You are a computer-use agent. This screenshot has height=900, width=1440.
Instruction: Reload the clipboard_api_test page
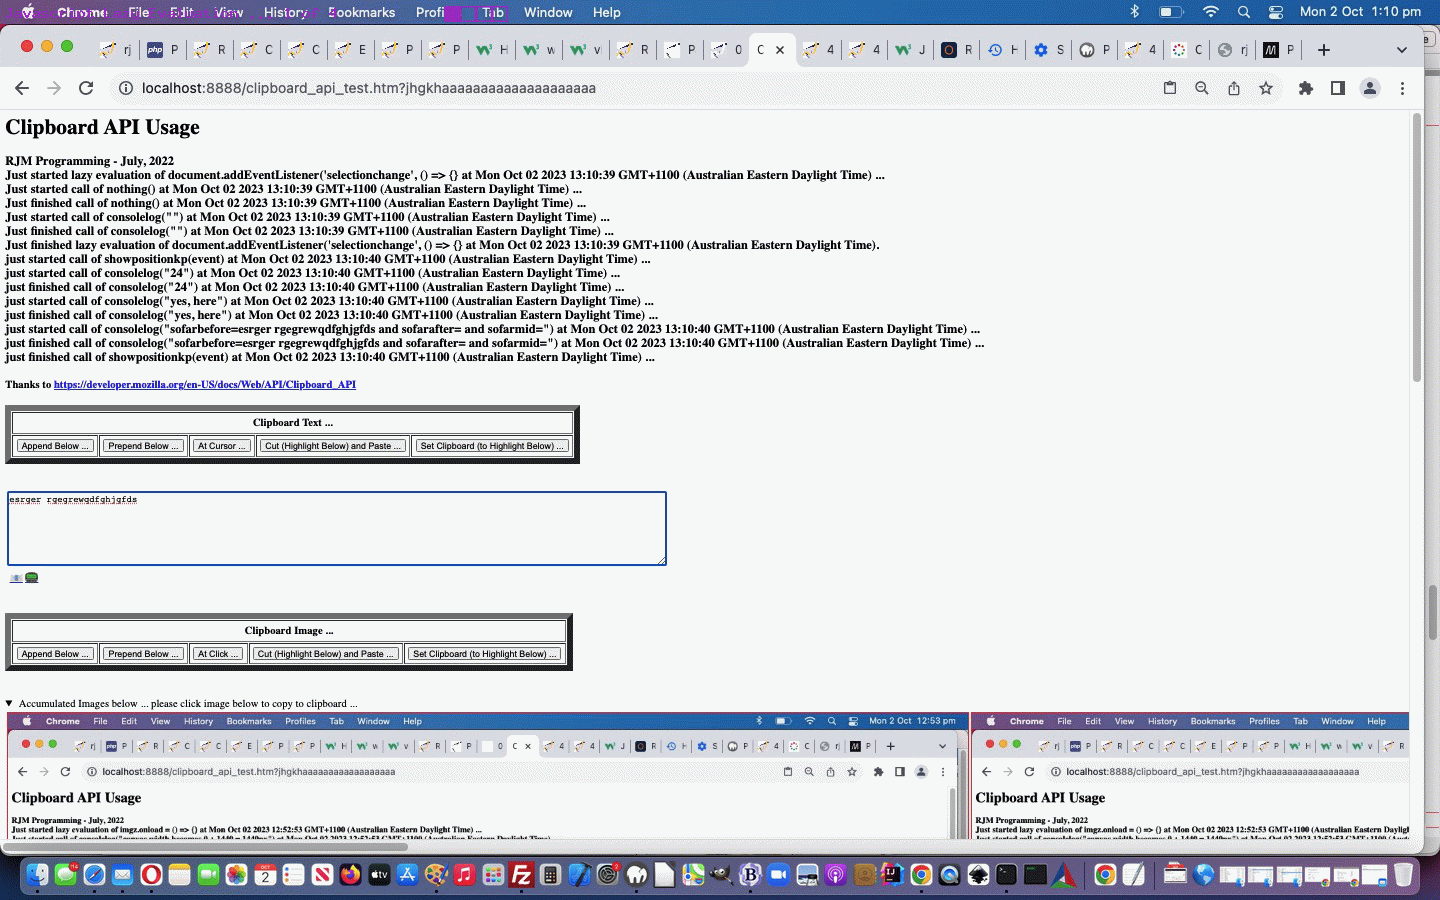coord(86,88)
